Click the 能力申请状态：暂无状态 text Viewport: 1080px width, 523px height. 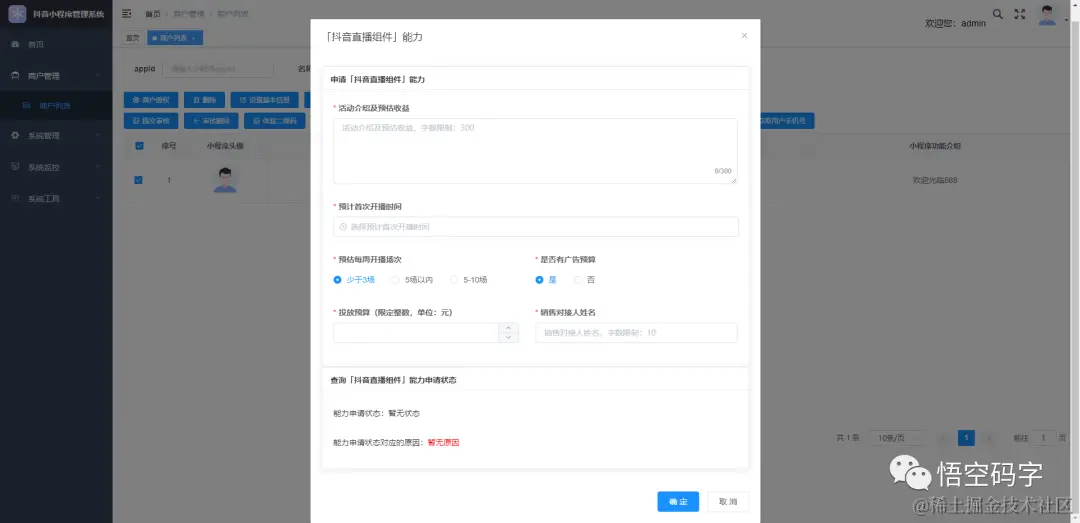(x=376, y=413)
